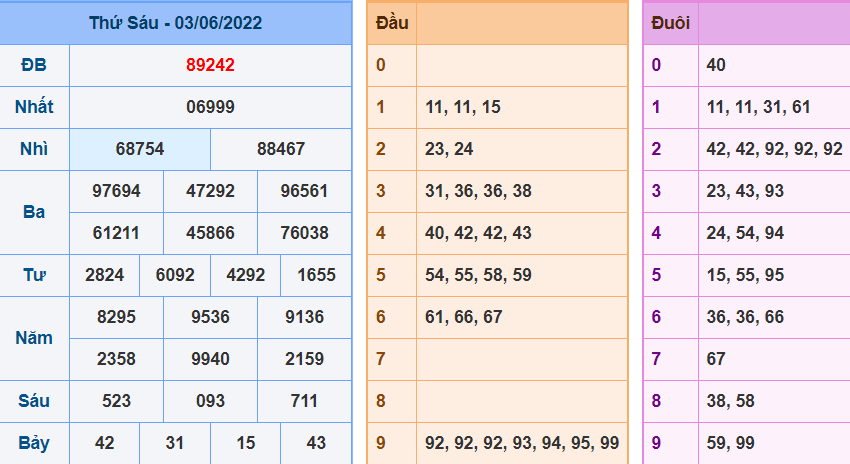
Task: Click the Nhì row label
Action: pyautogui.click(x=34, y=149)
